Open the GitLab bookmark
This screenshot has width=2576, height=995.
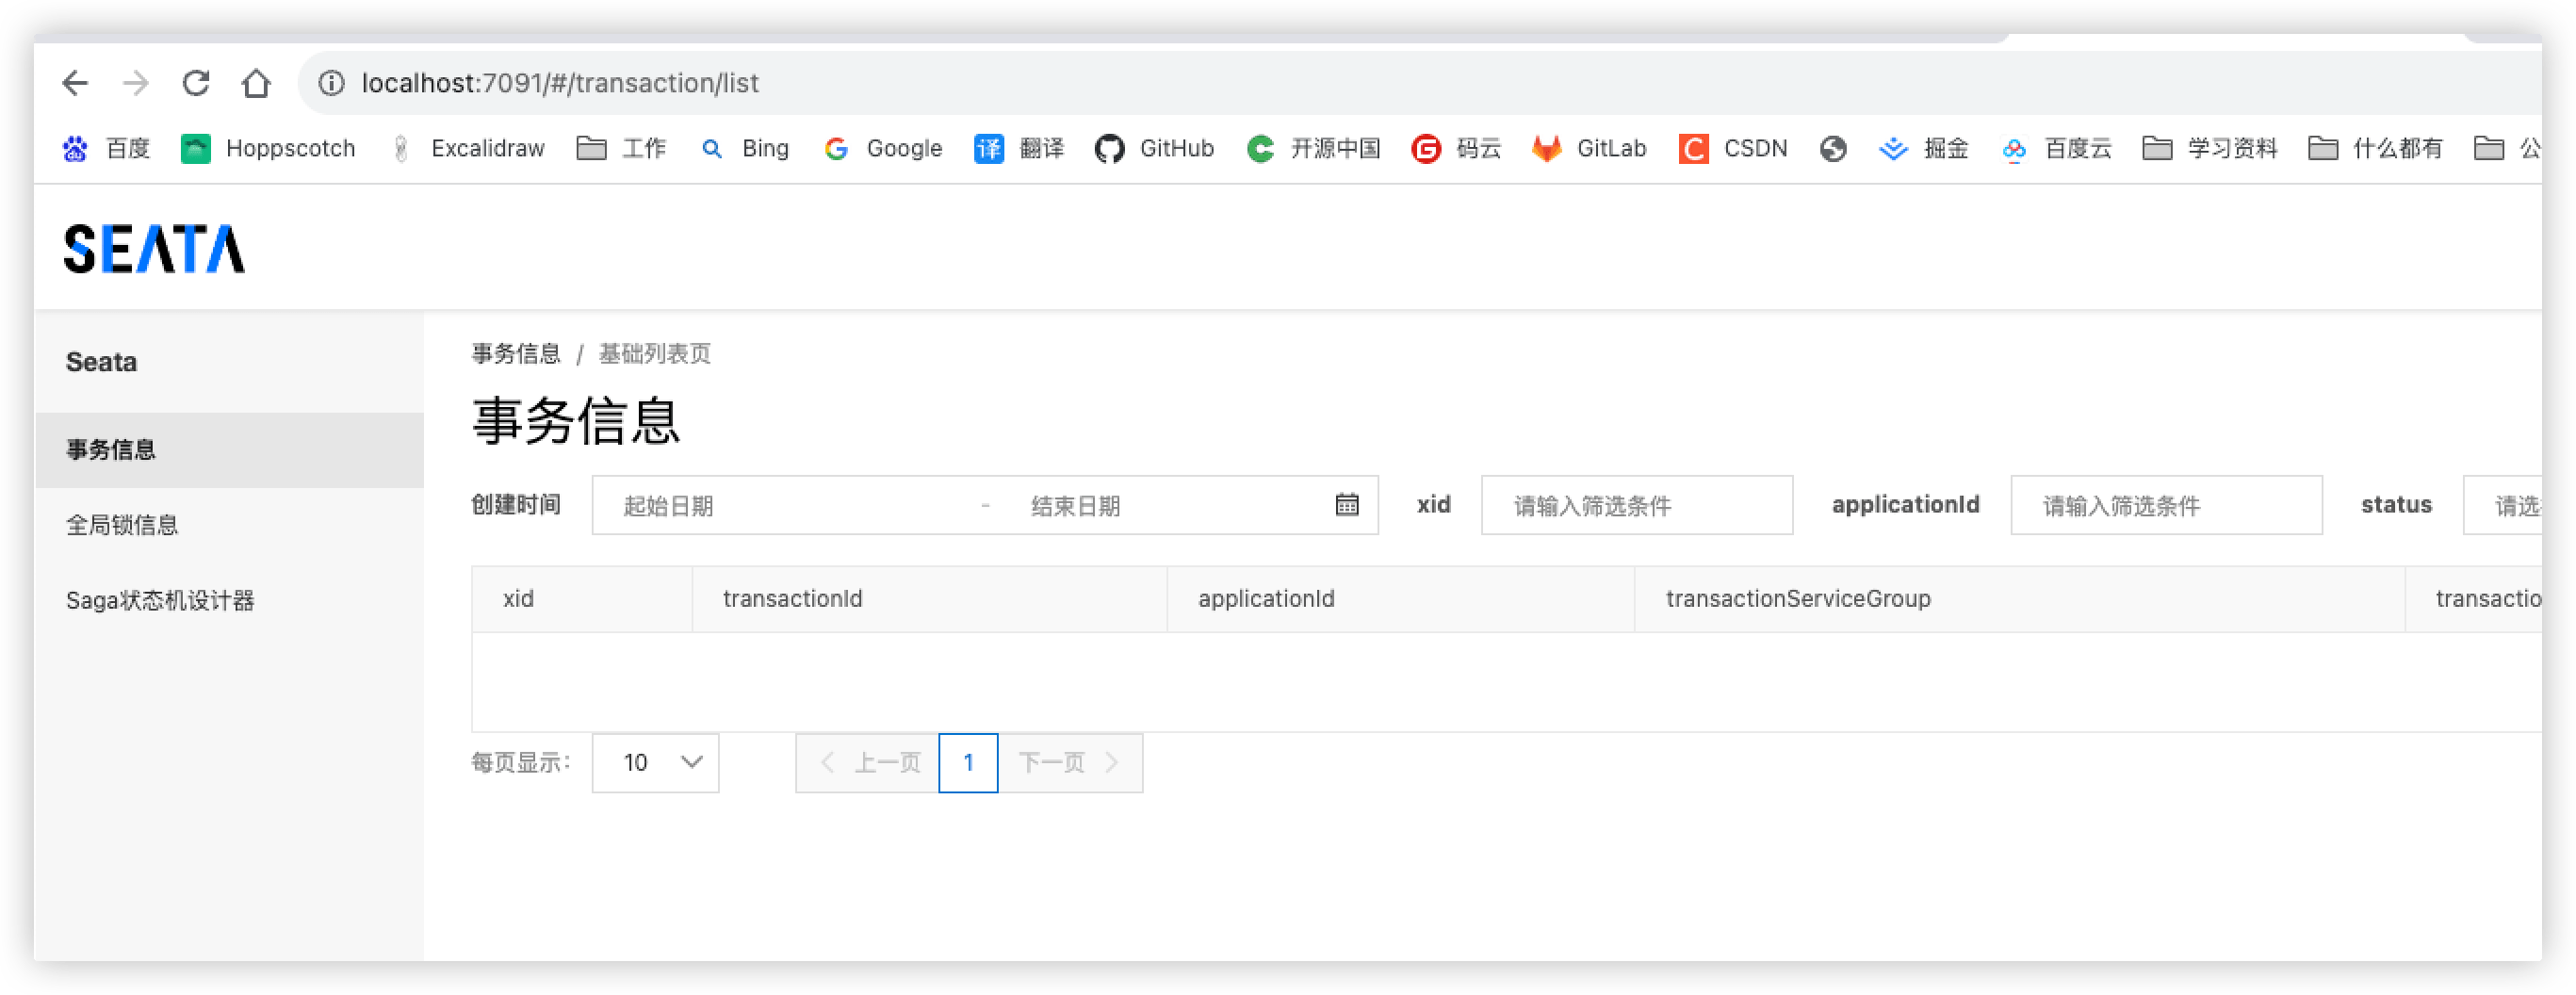pyautogui.click(x=1590, y=149)
